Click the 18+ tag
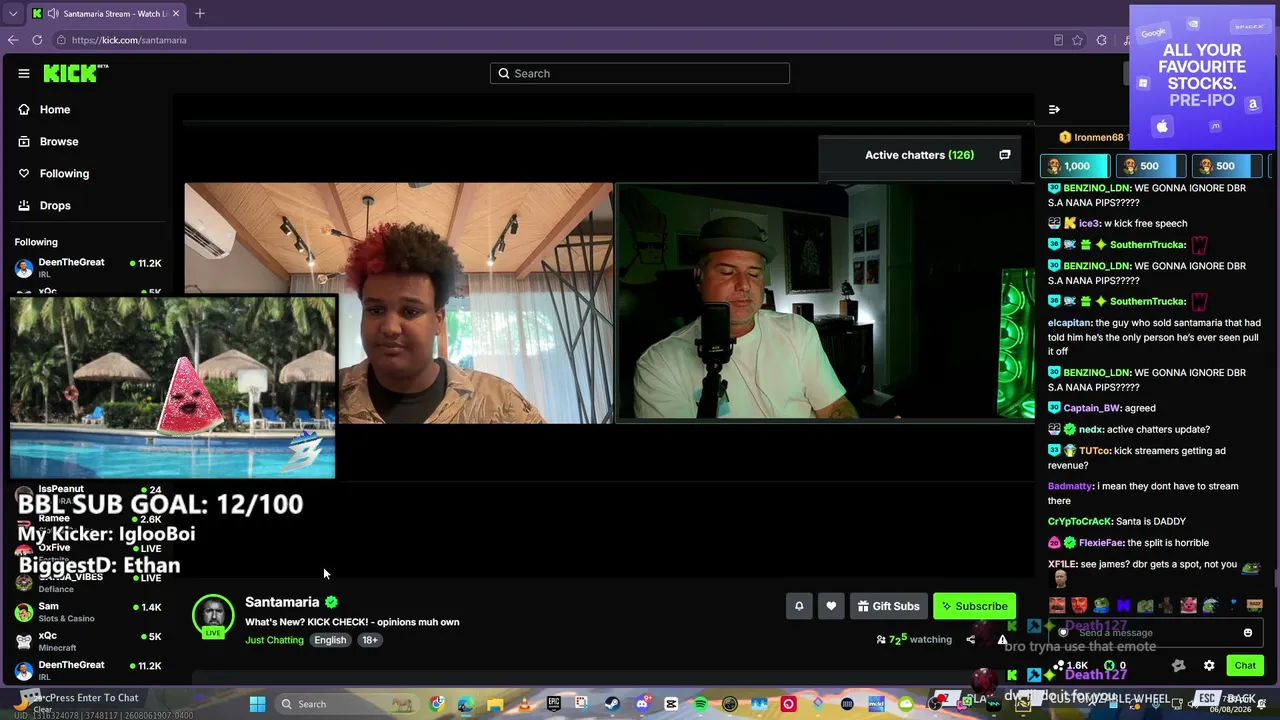This screenshot has width=1280, height=720. coord(370,640)
